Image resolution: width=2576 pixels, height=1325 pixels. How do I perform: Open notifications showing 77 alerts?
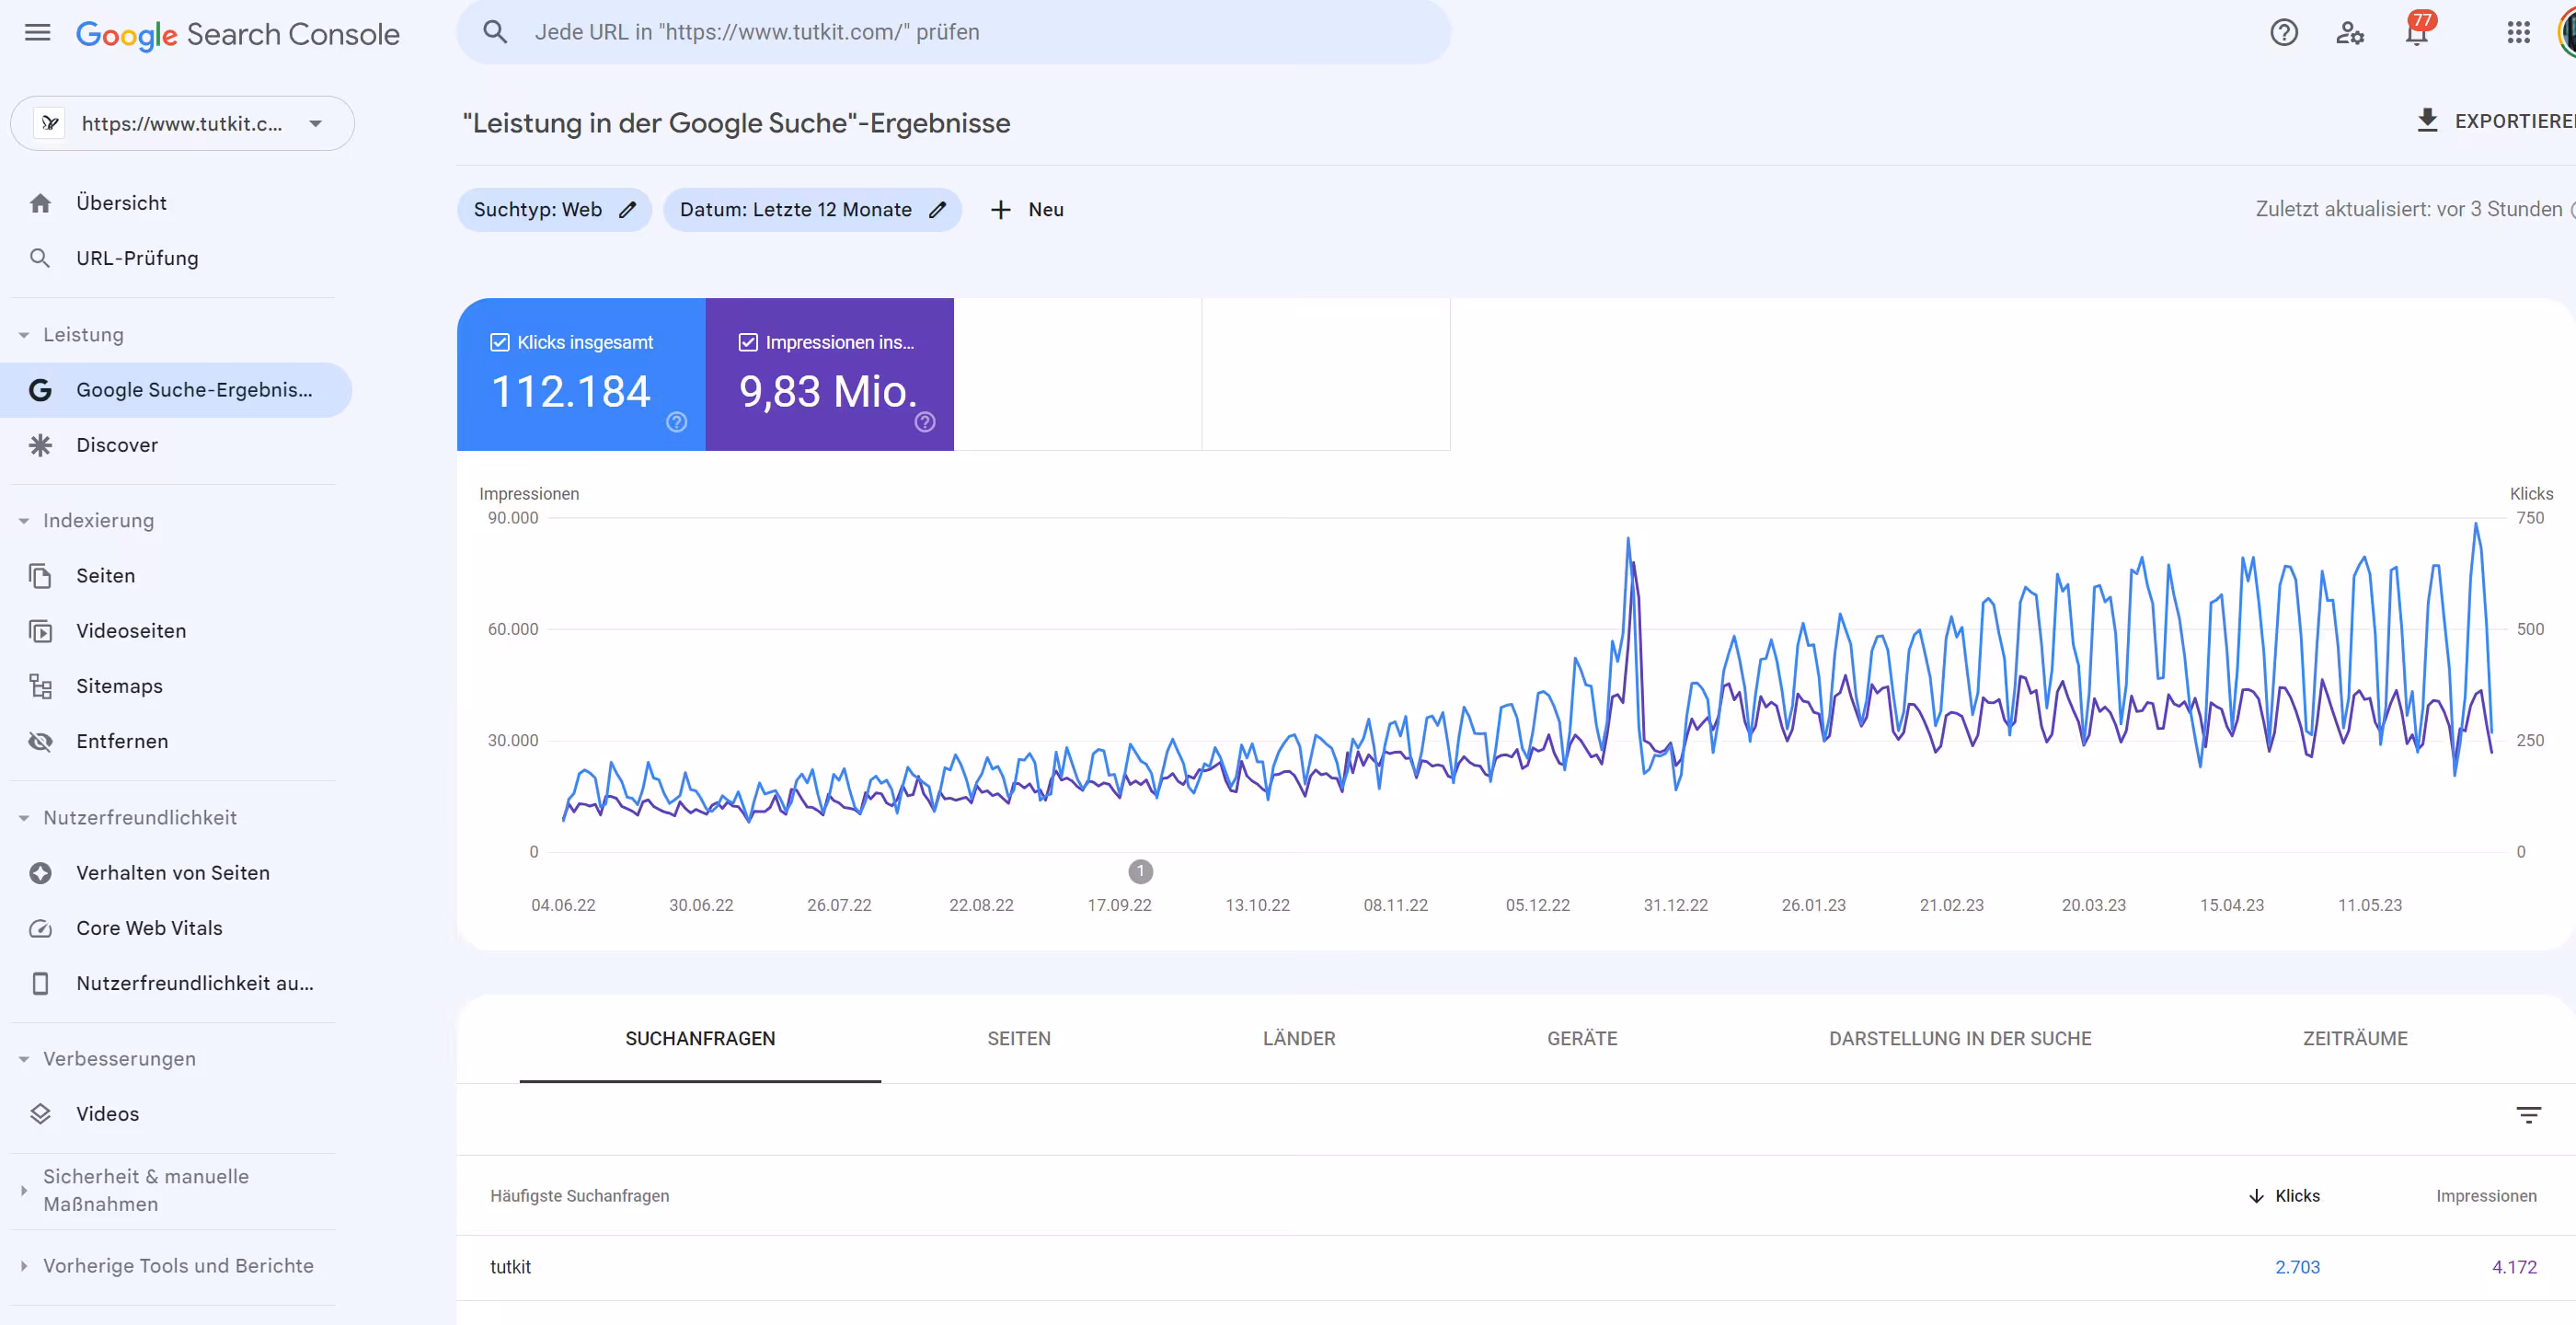tap(2417, 32)
